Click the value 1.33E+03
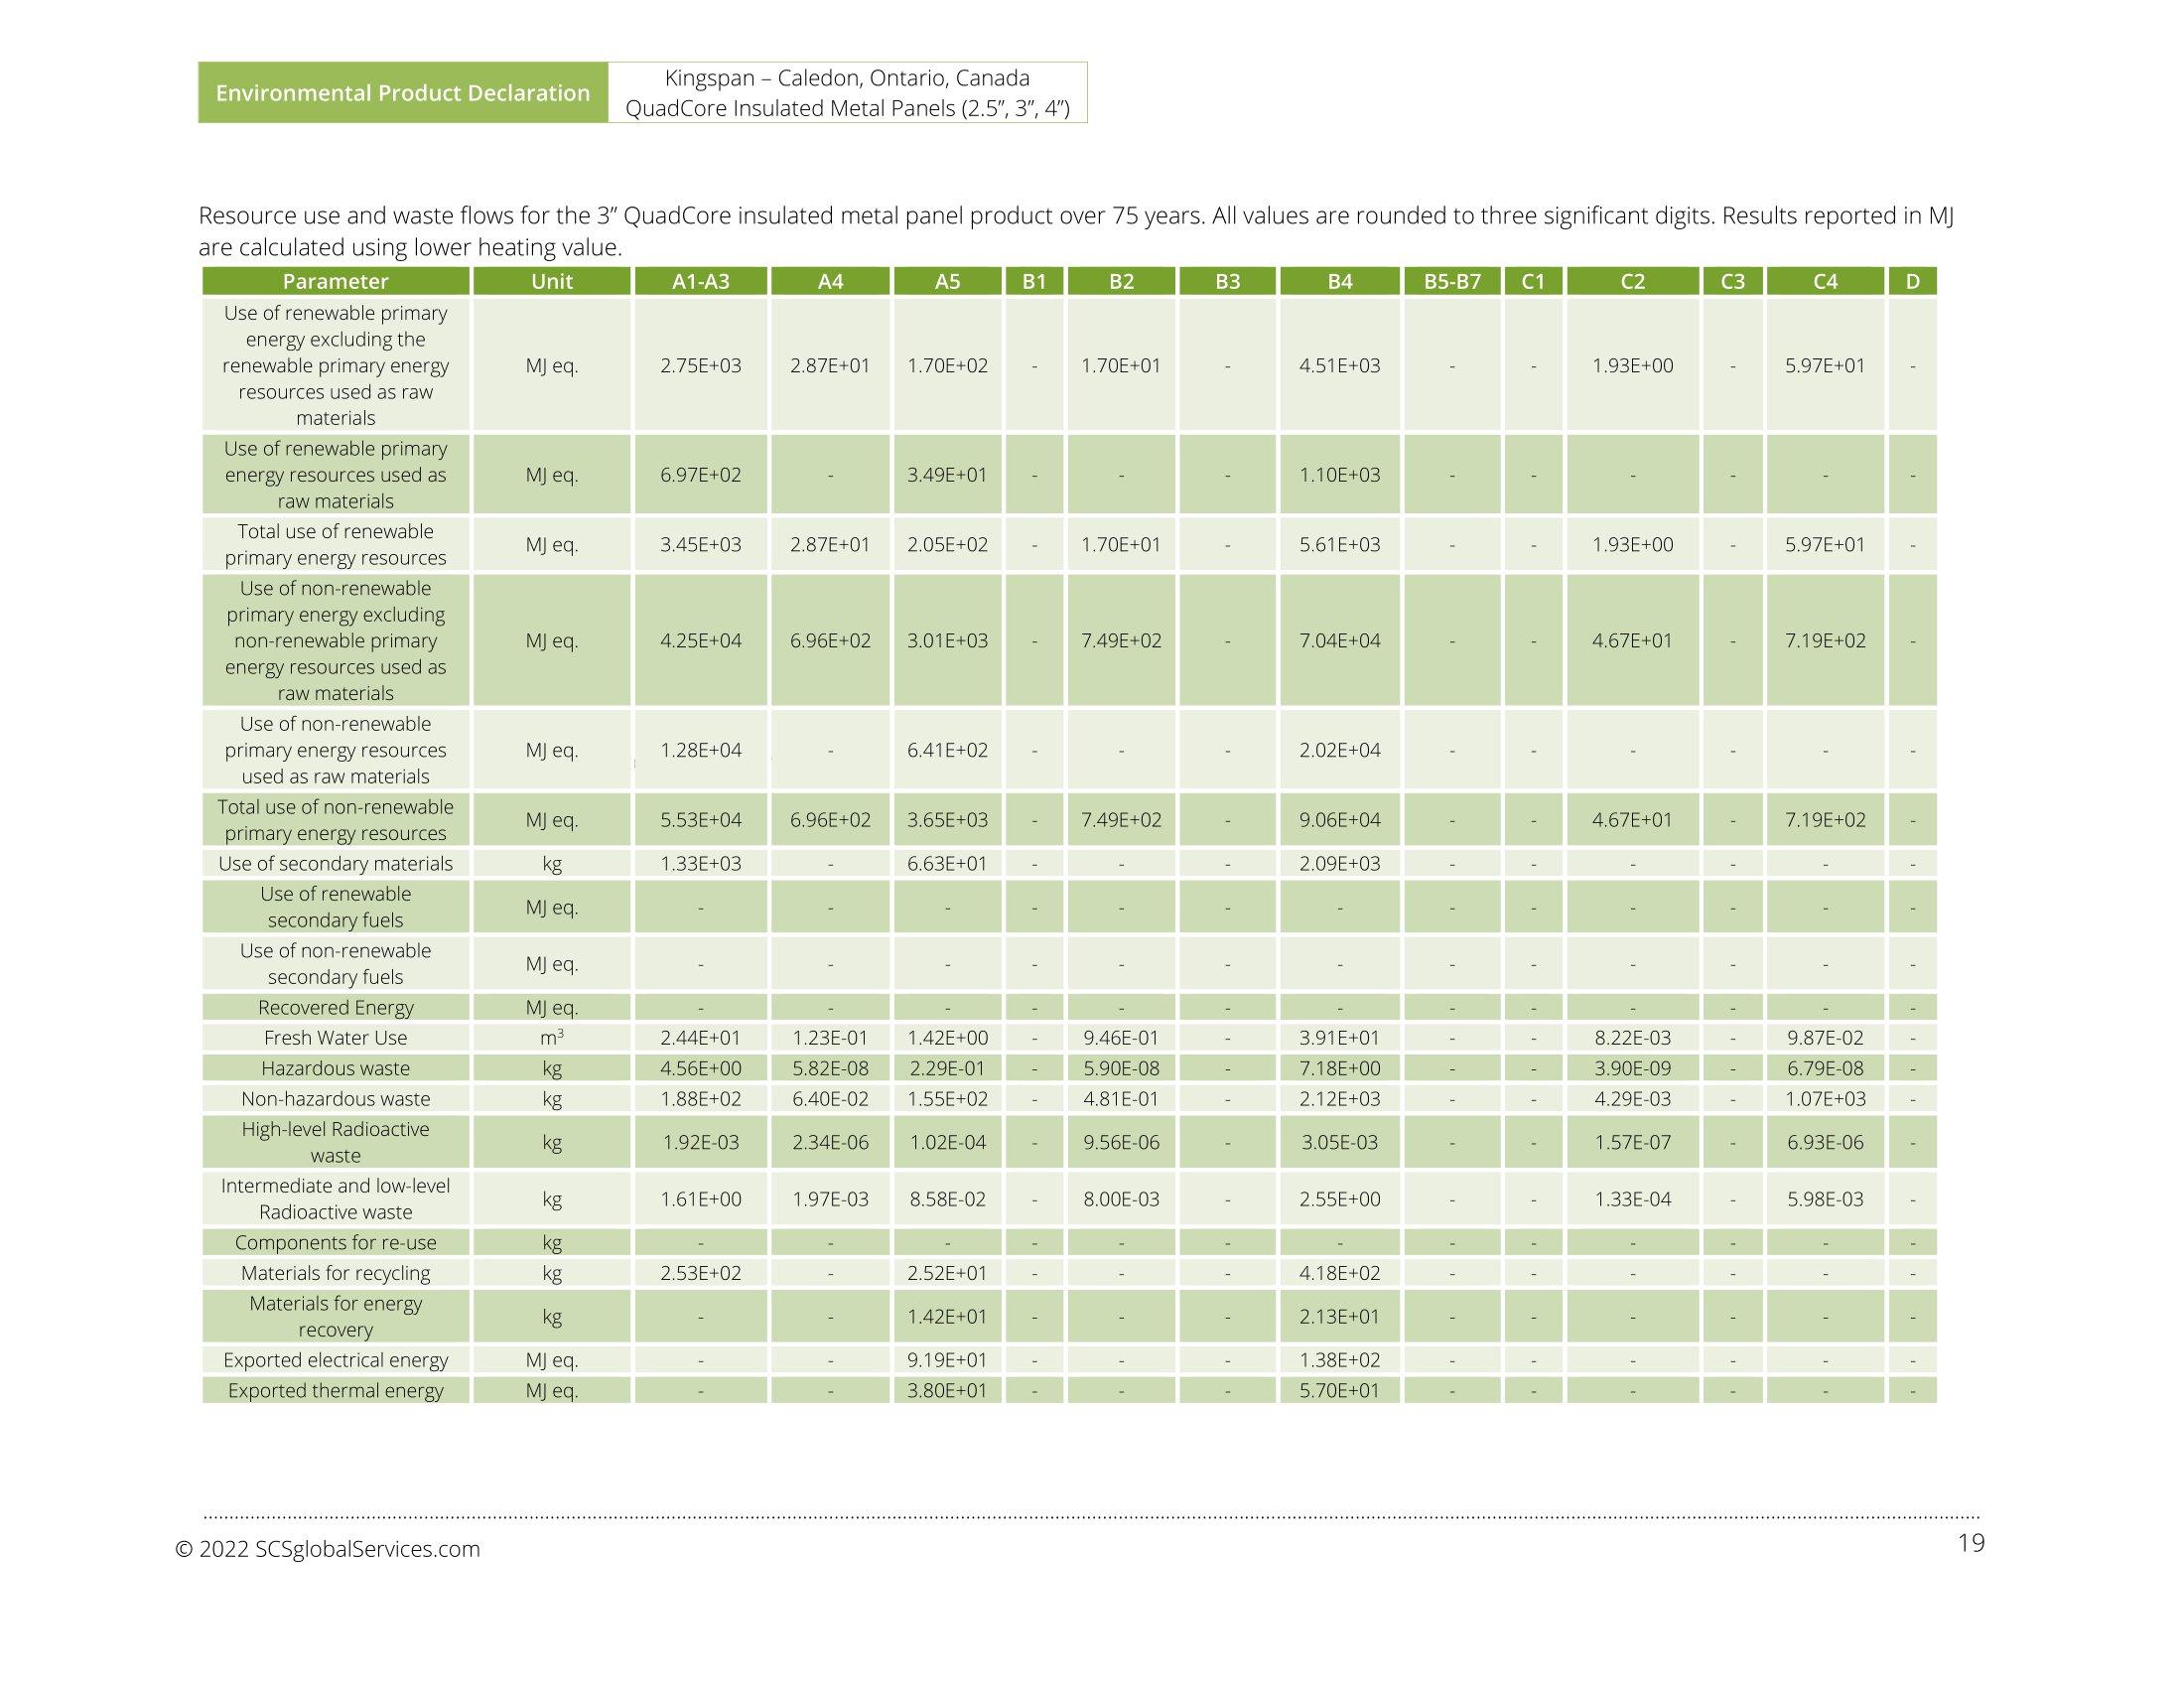 [700, 863]
